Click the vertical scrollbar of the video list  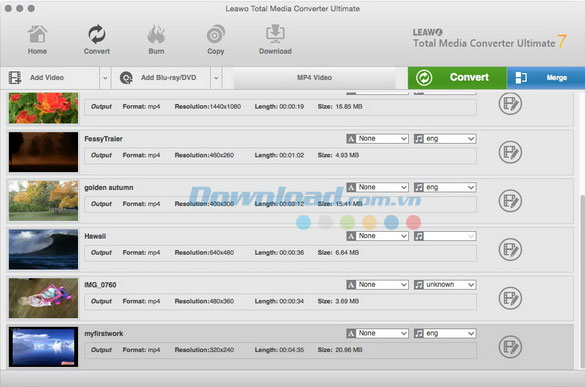pos(582,282)
